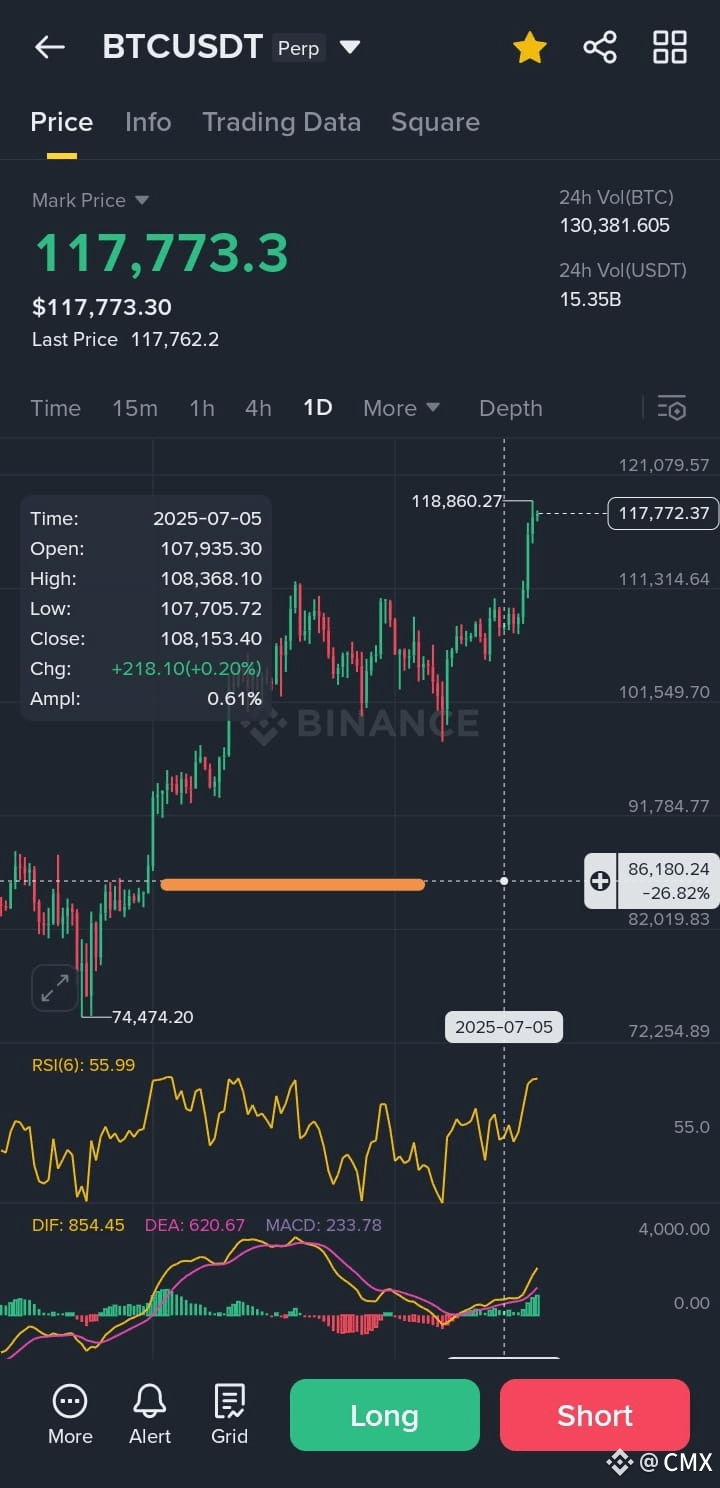Open the More menu icon at bottom
This screenshot has height=1488, width=720.
(70, 1415)
